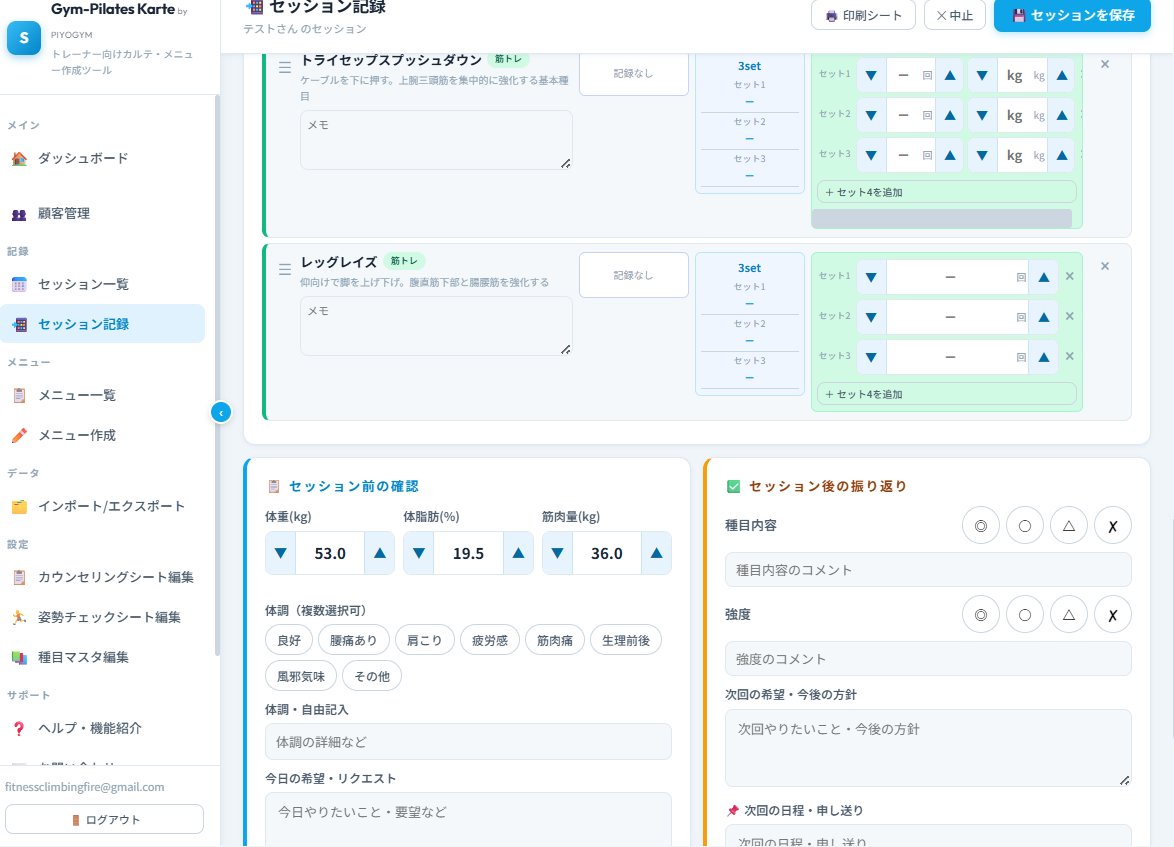
Task: Toggle the 疲労感 condition chip
Action: (490, 640)
